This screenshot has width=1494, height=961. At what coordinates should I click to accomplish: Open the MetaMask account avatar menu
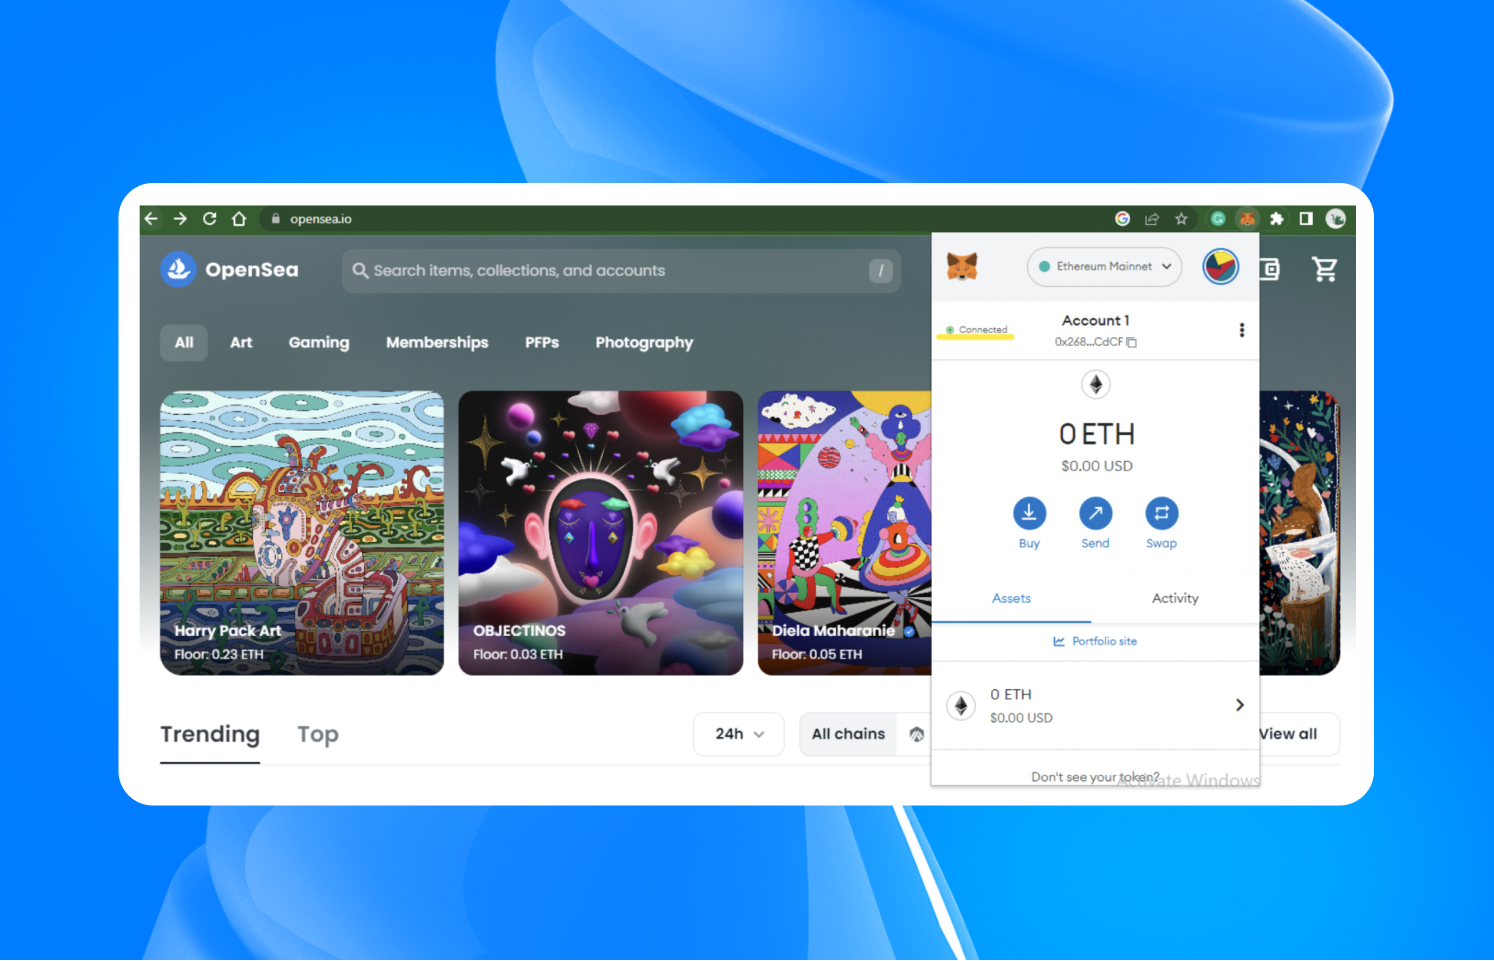click(x=1221, y=267)
